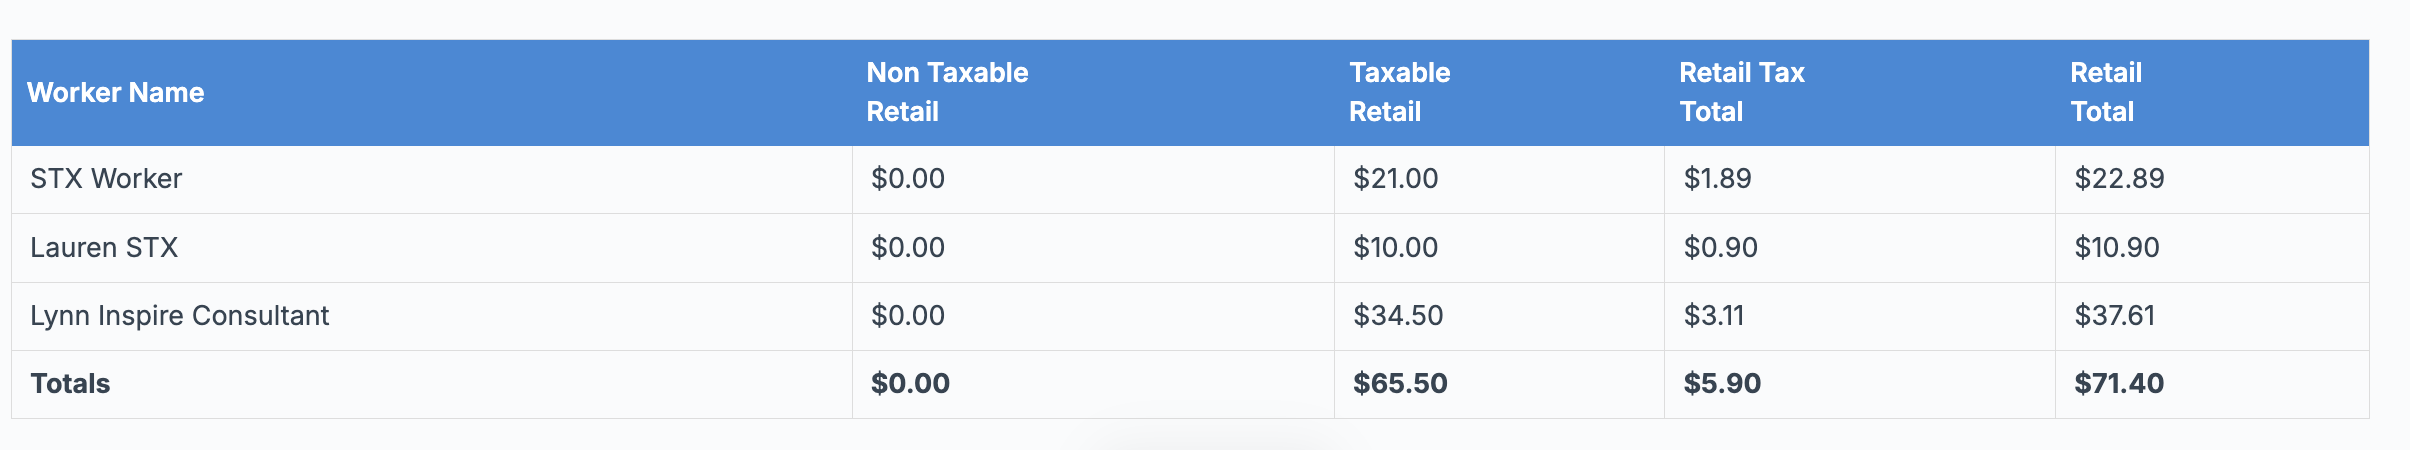The height and width of the screenshot is (450, 2410).
Task: Click the Totals row label
Action: tap(70, 384)
